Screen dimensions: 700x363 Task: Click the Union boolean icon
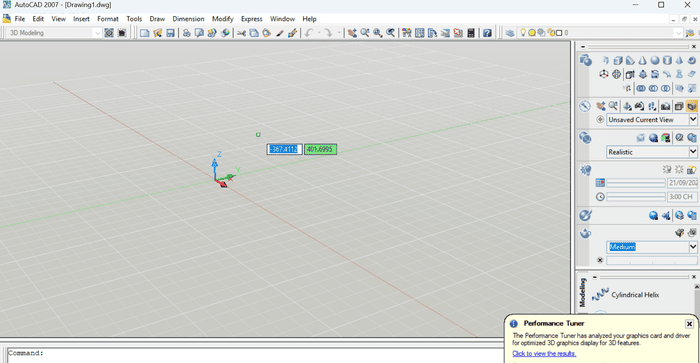641,88
